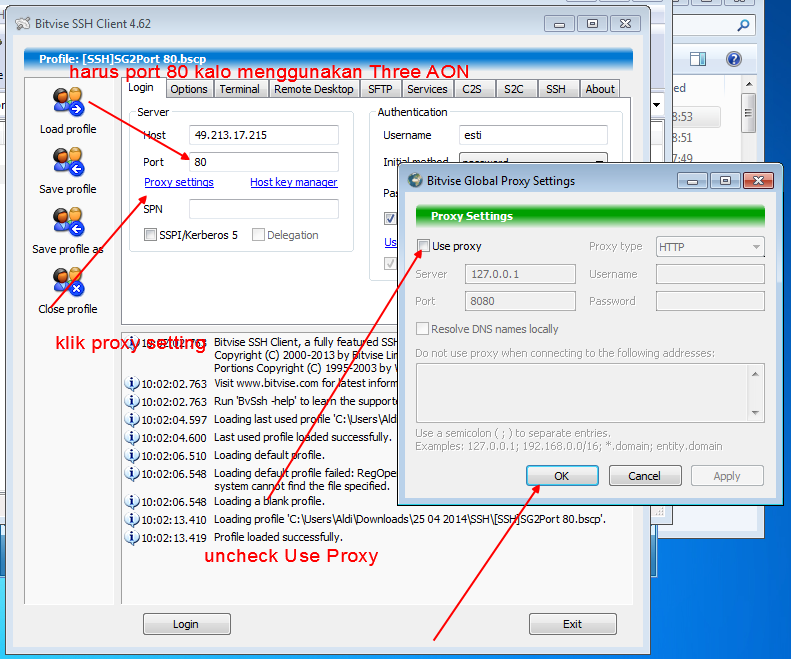
Task: Open the SFTP tab
Action: point(380,89)
